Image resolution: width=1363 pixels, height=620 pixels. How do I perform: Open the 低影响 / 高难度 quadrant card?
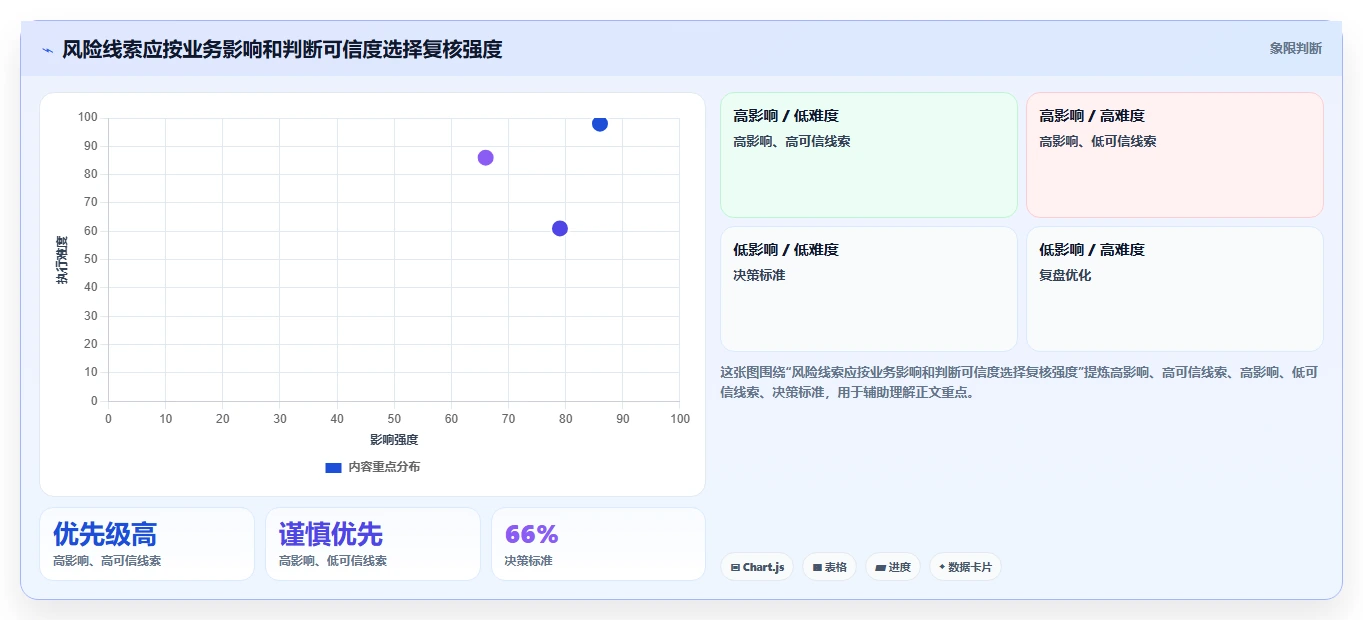1175,289
